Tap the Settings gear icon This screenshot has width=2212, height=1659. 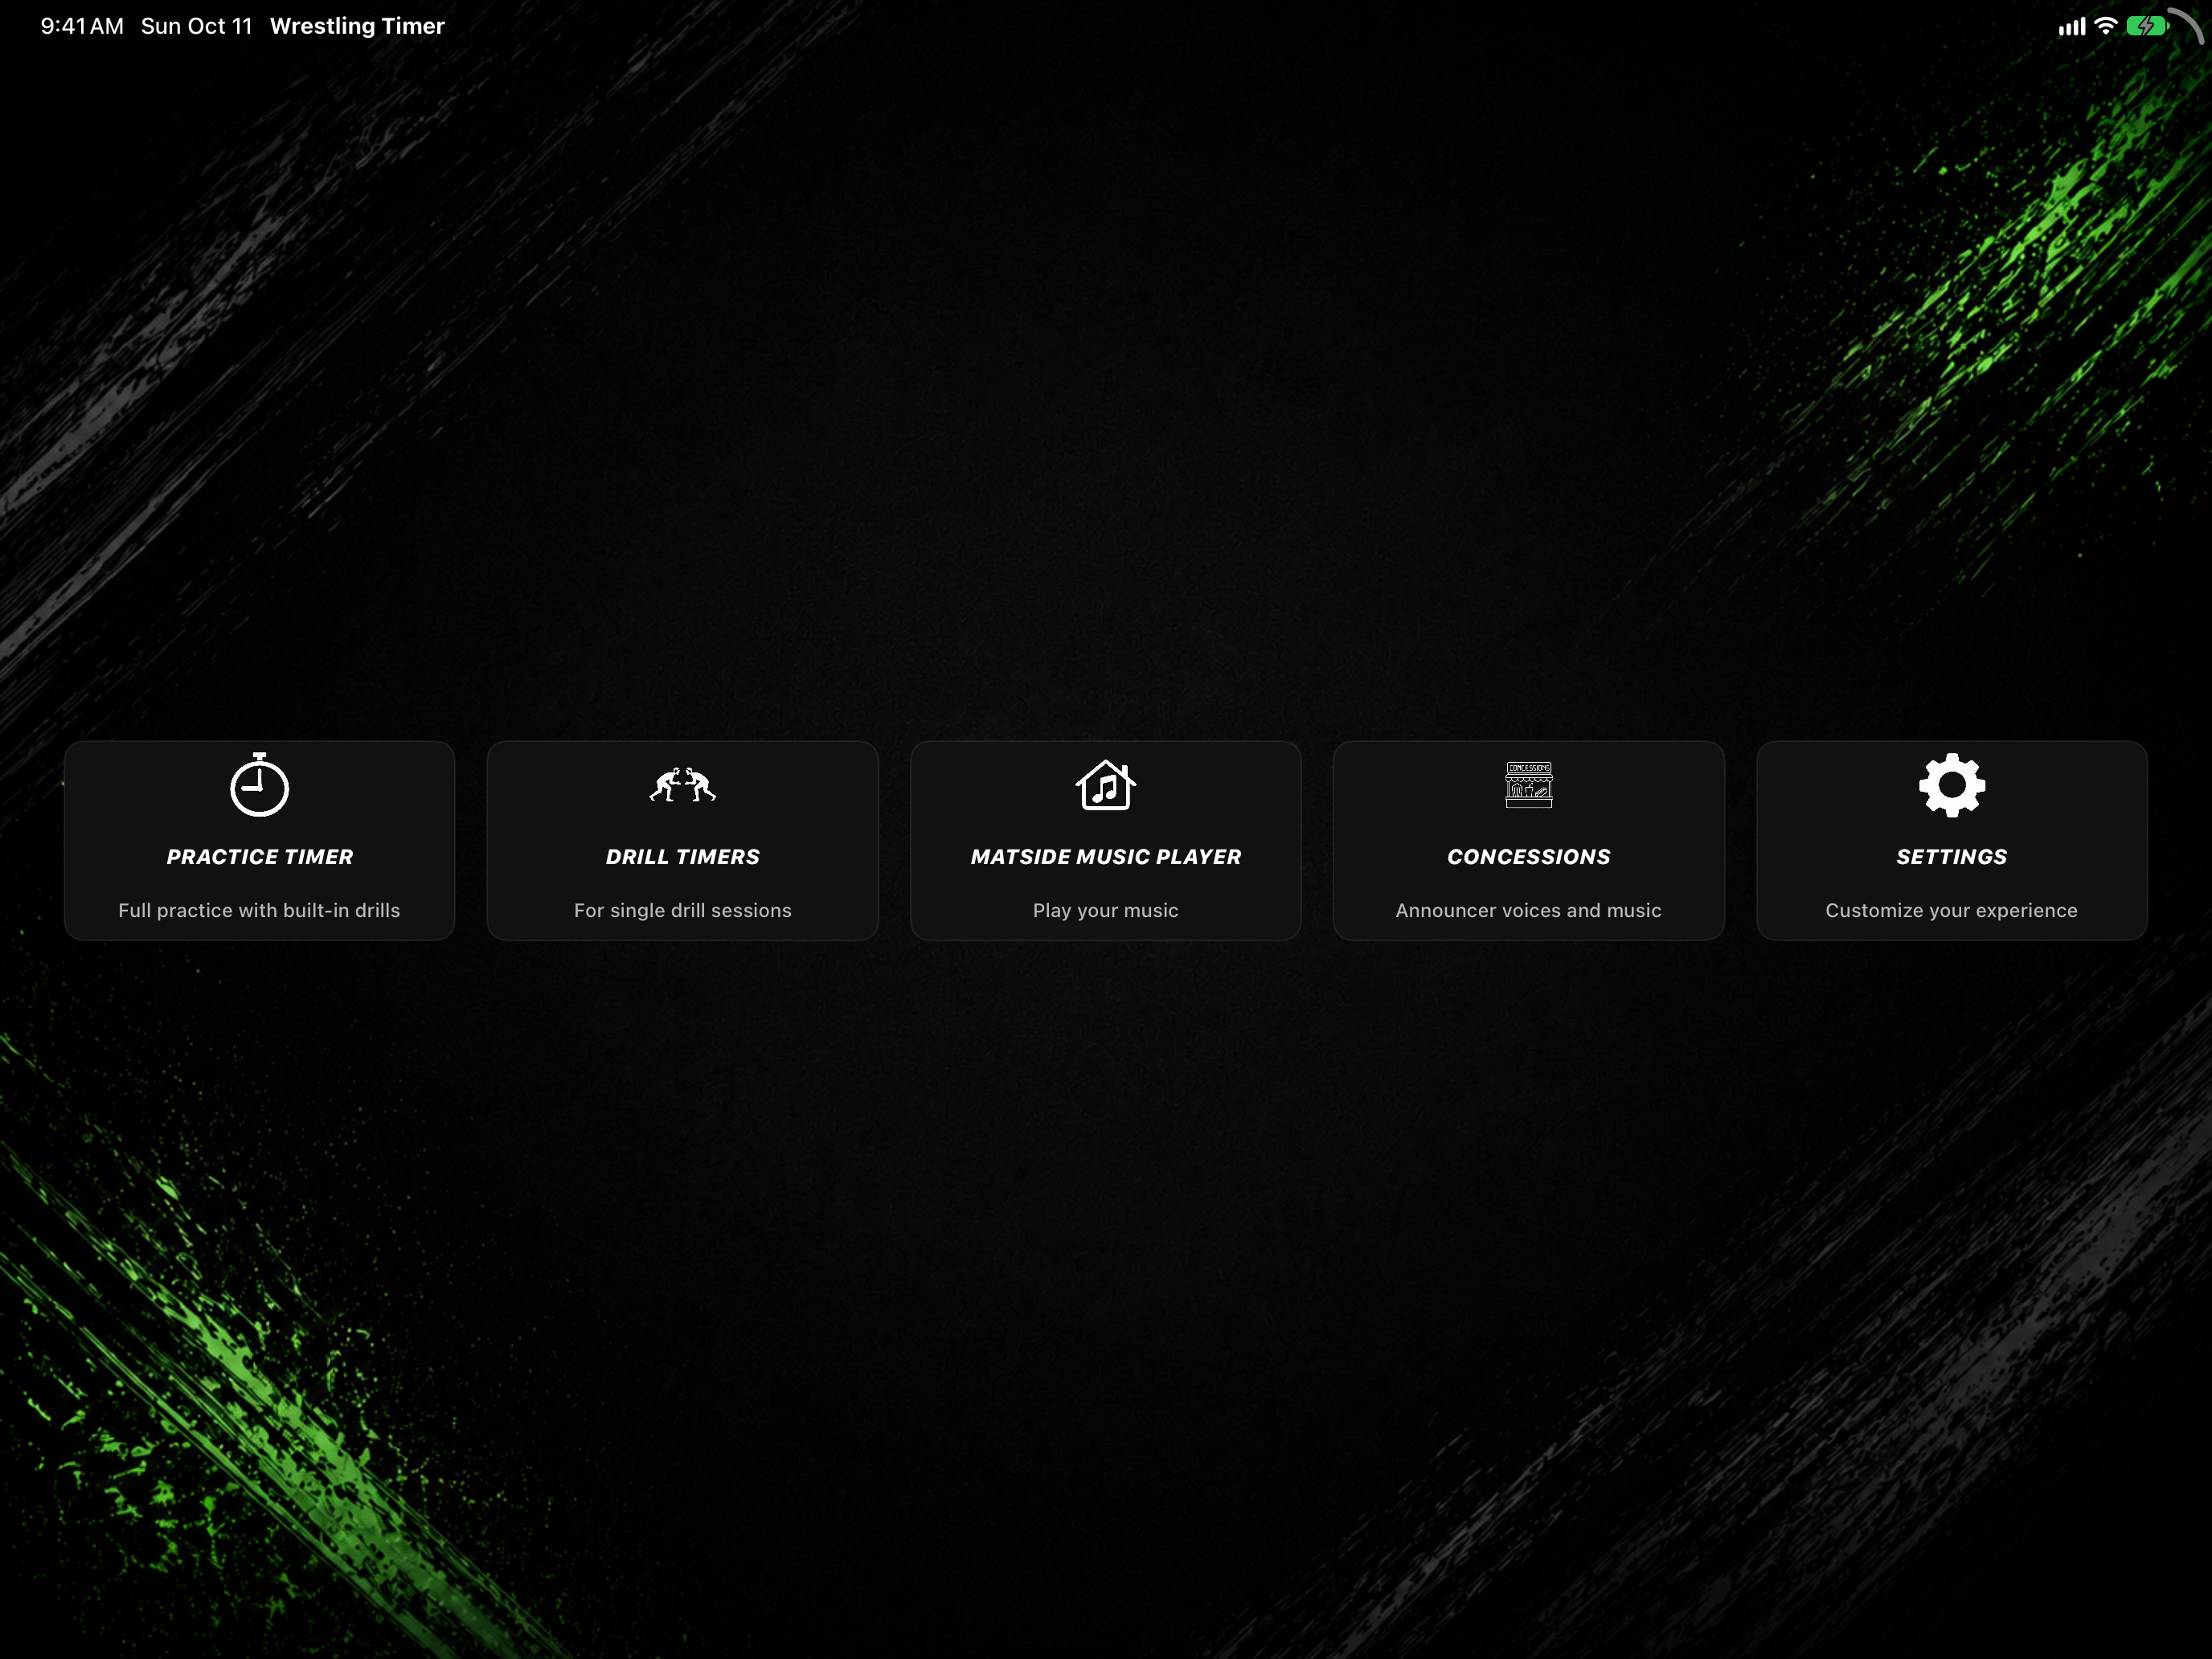pyautogui.click(x=1951, y=785)
